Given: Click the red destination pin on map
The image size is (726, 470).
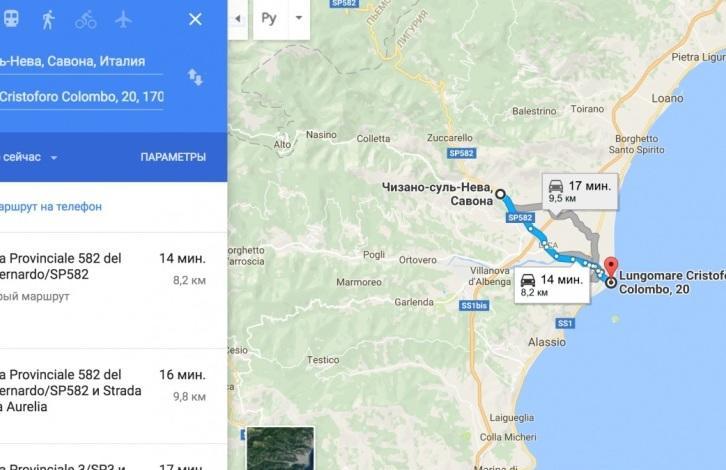Looking at the screenshot, I should (x=612, y=268).
